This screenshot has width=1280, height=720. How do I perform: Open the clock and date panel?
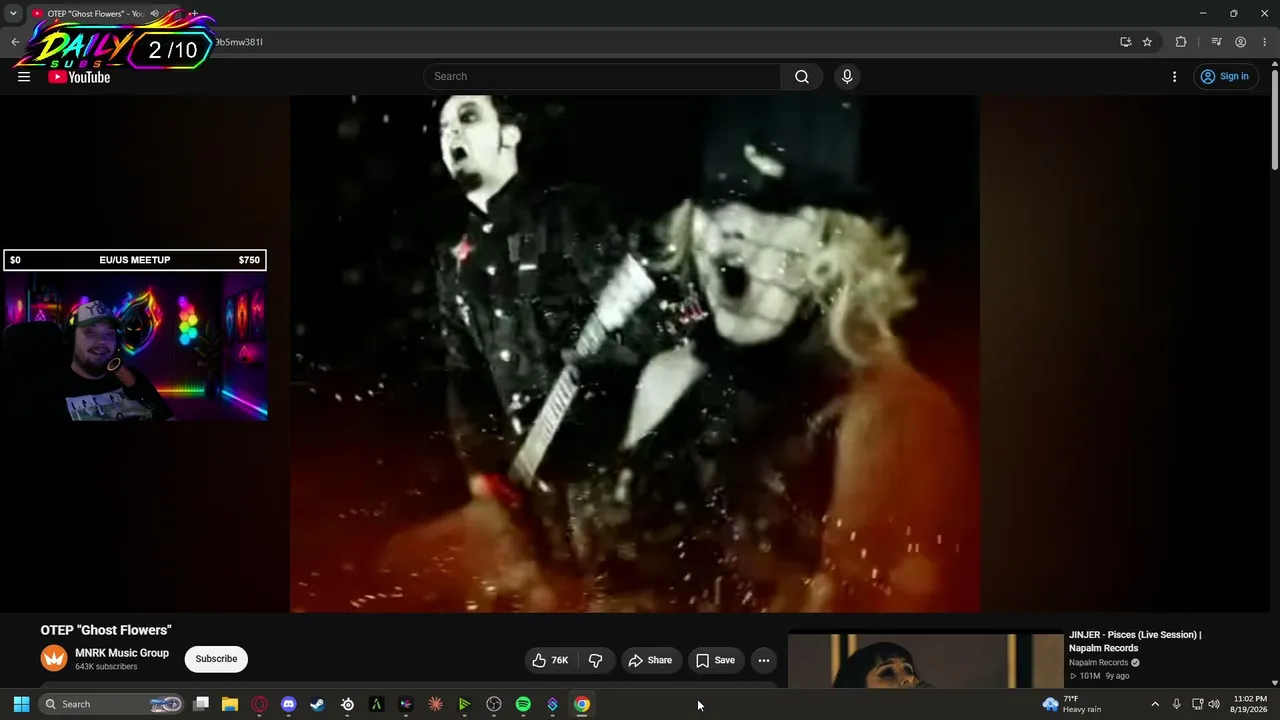click(1250, 704)
